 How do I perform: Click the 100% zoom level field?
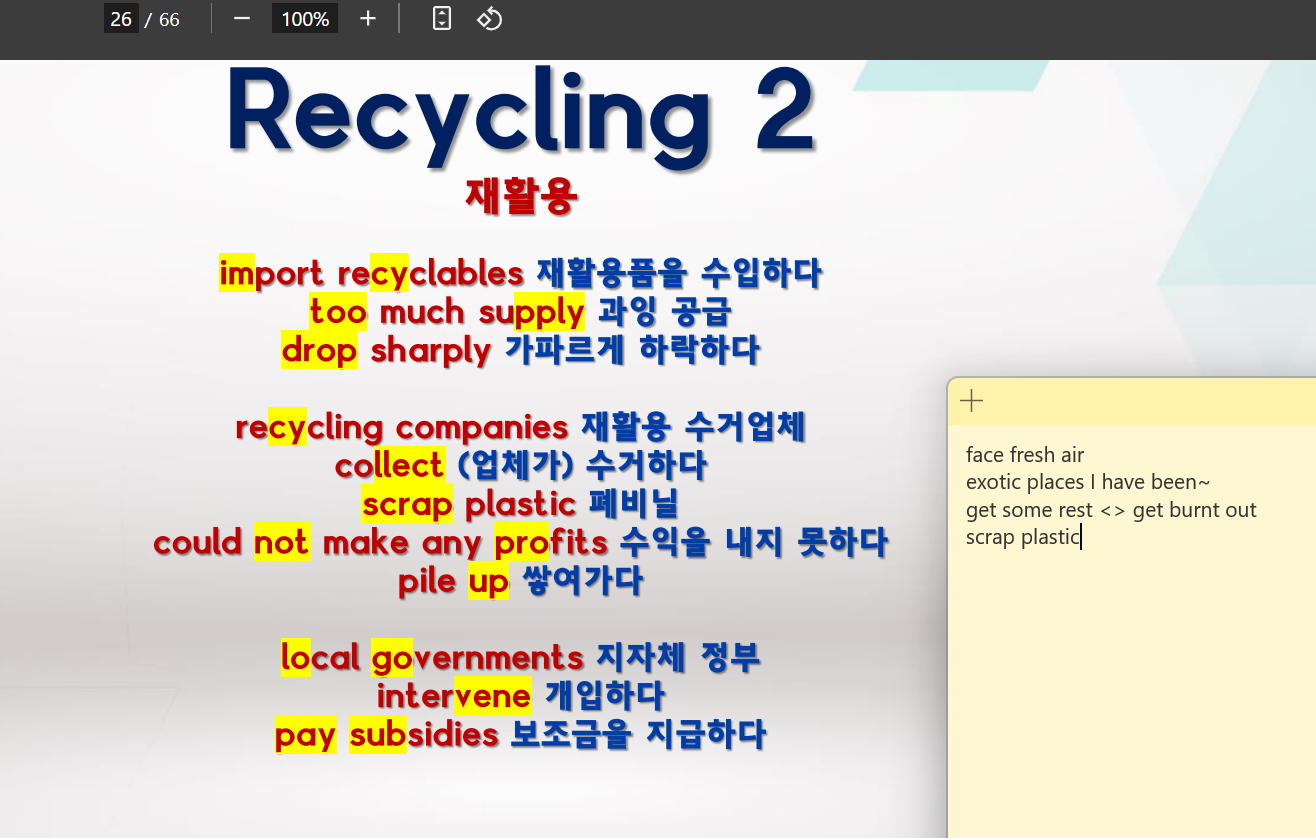305,19
